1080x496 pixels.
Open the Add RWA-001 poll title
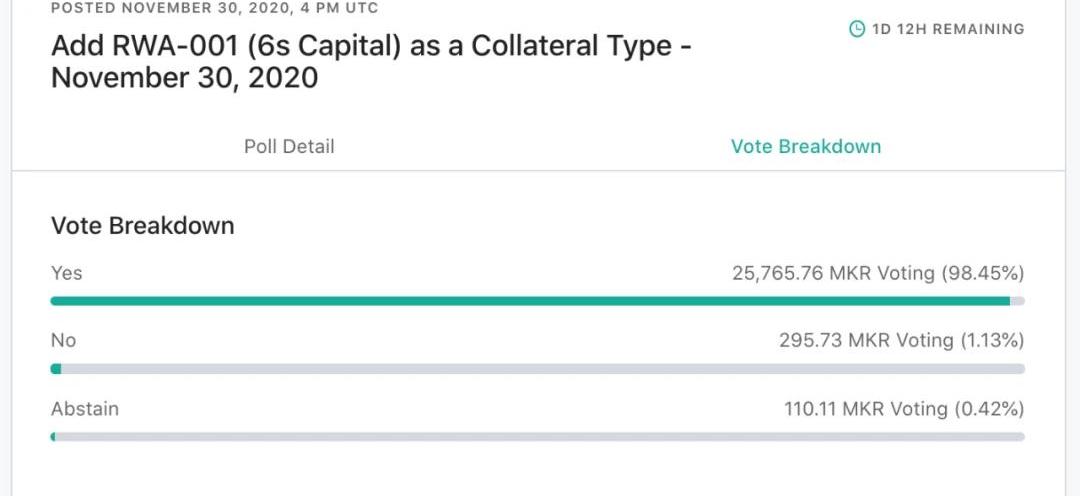(x=370, y=61)
